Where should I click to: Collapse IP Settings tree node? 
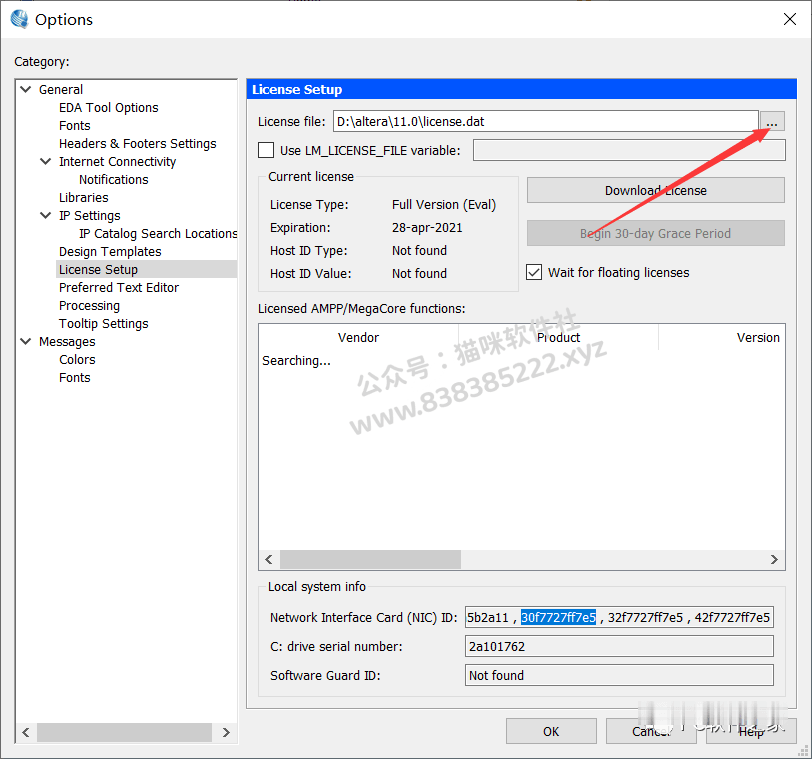(46, 215)
